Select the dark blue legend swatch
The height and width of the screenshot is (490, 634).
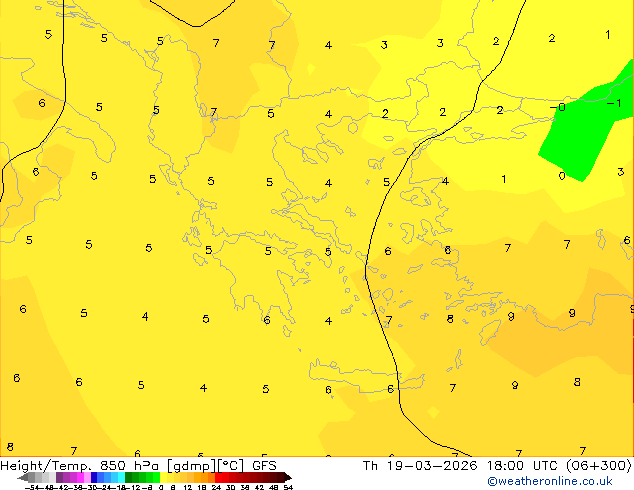94,477
